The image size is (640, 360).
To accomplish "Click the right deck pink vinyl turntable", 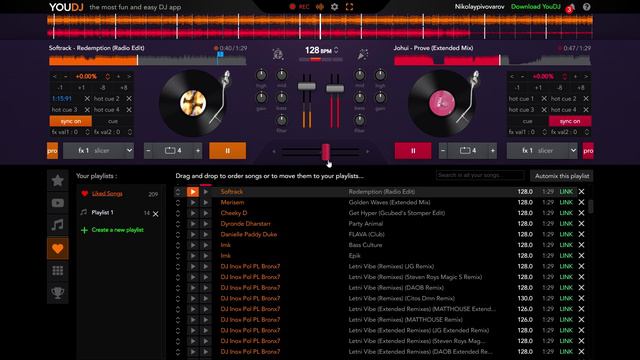I will click(442, 103).
